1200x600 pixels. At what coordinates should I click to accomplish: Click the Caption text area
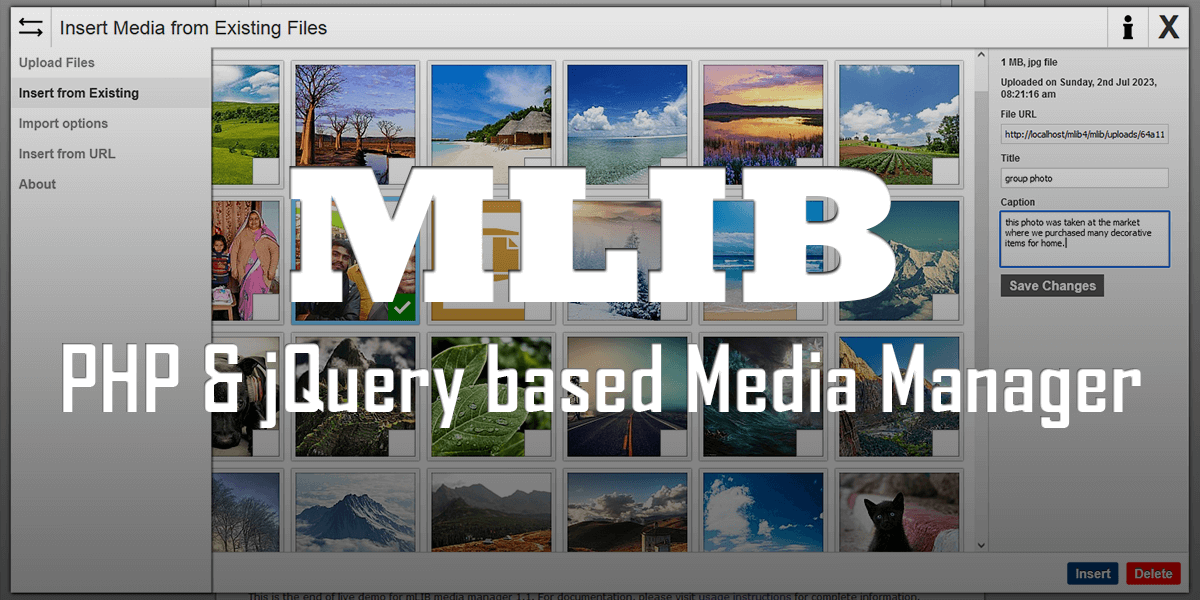(x=1084, y=239)
